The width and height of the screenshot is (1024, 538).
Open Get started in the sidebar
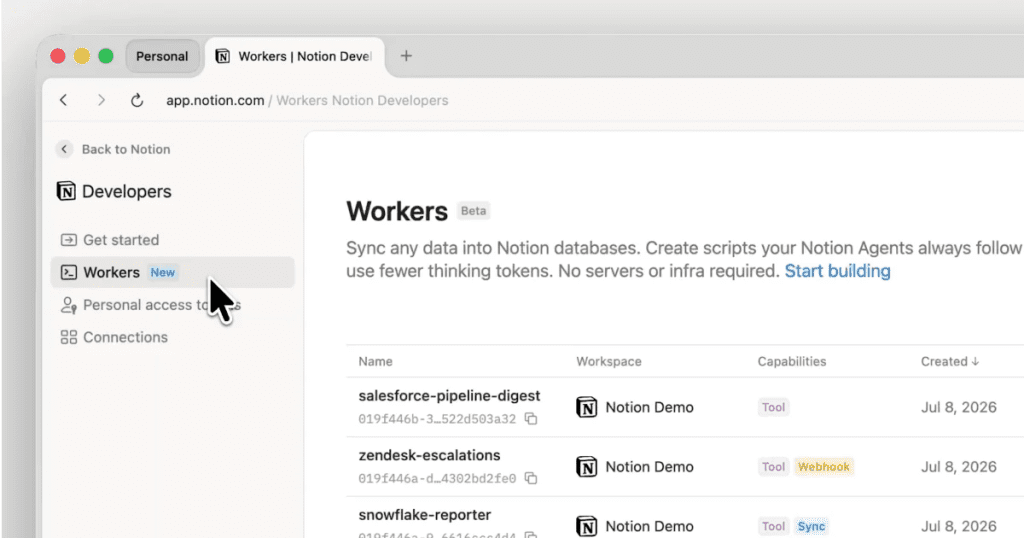(x=172, y=240)
